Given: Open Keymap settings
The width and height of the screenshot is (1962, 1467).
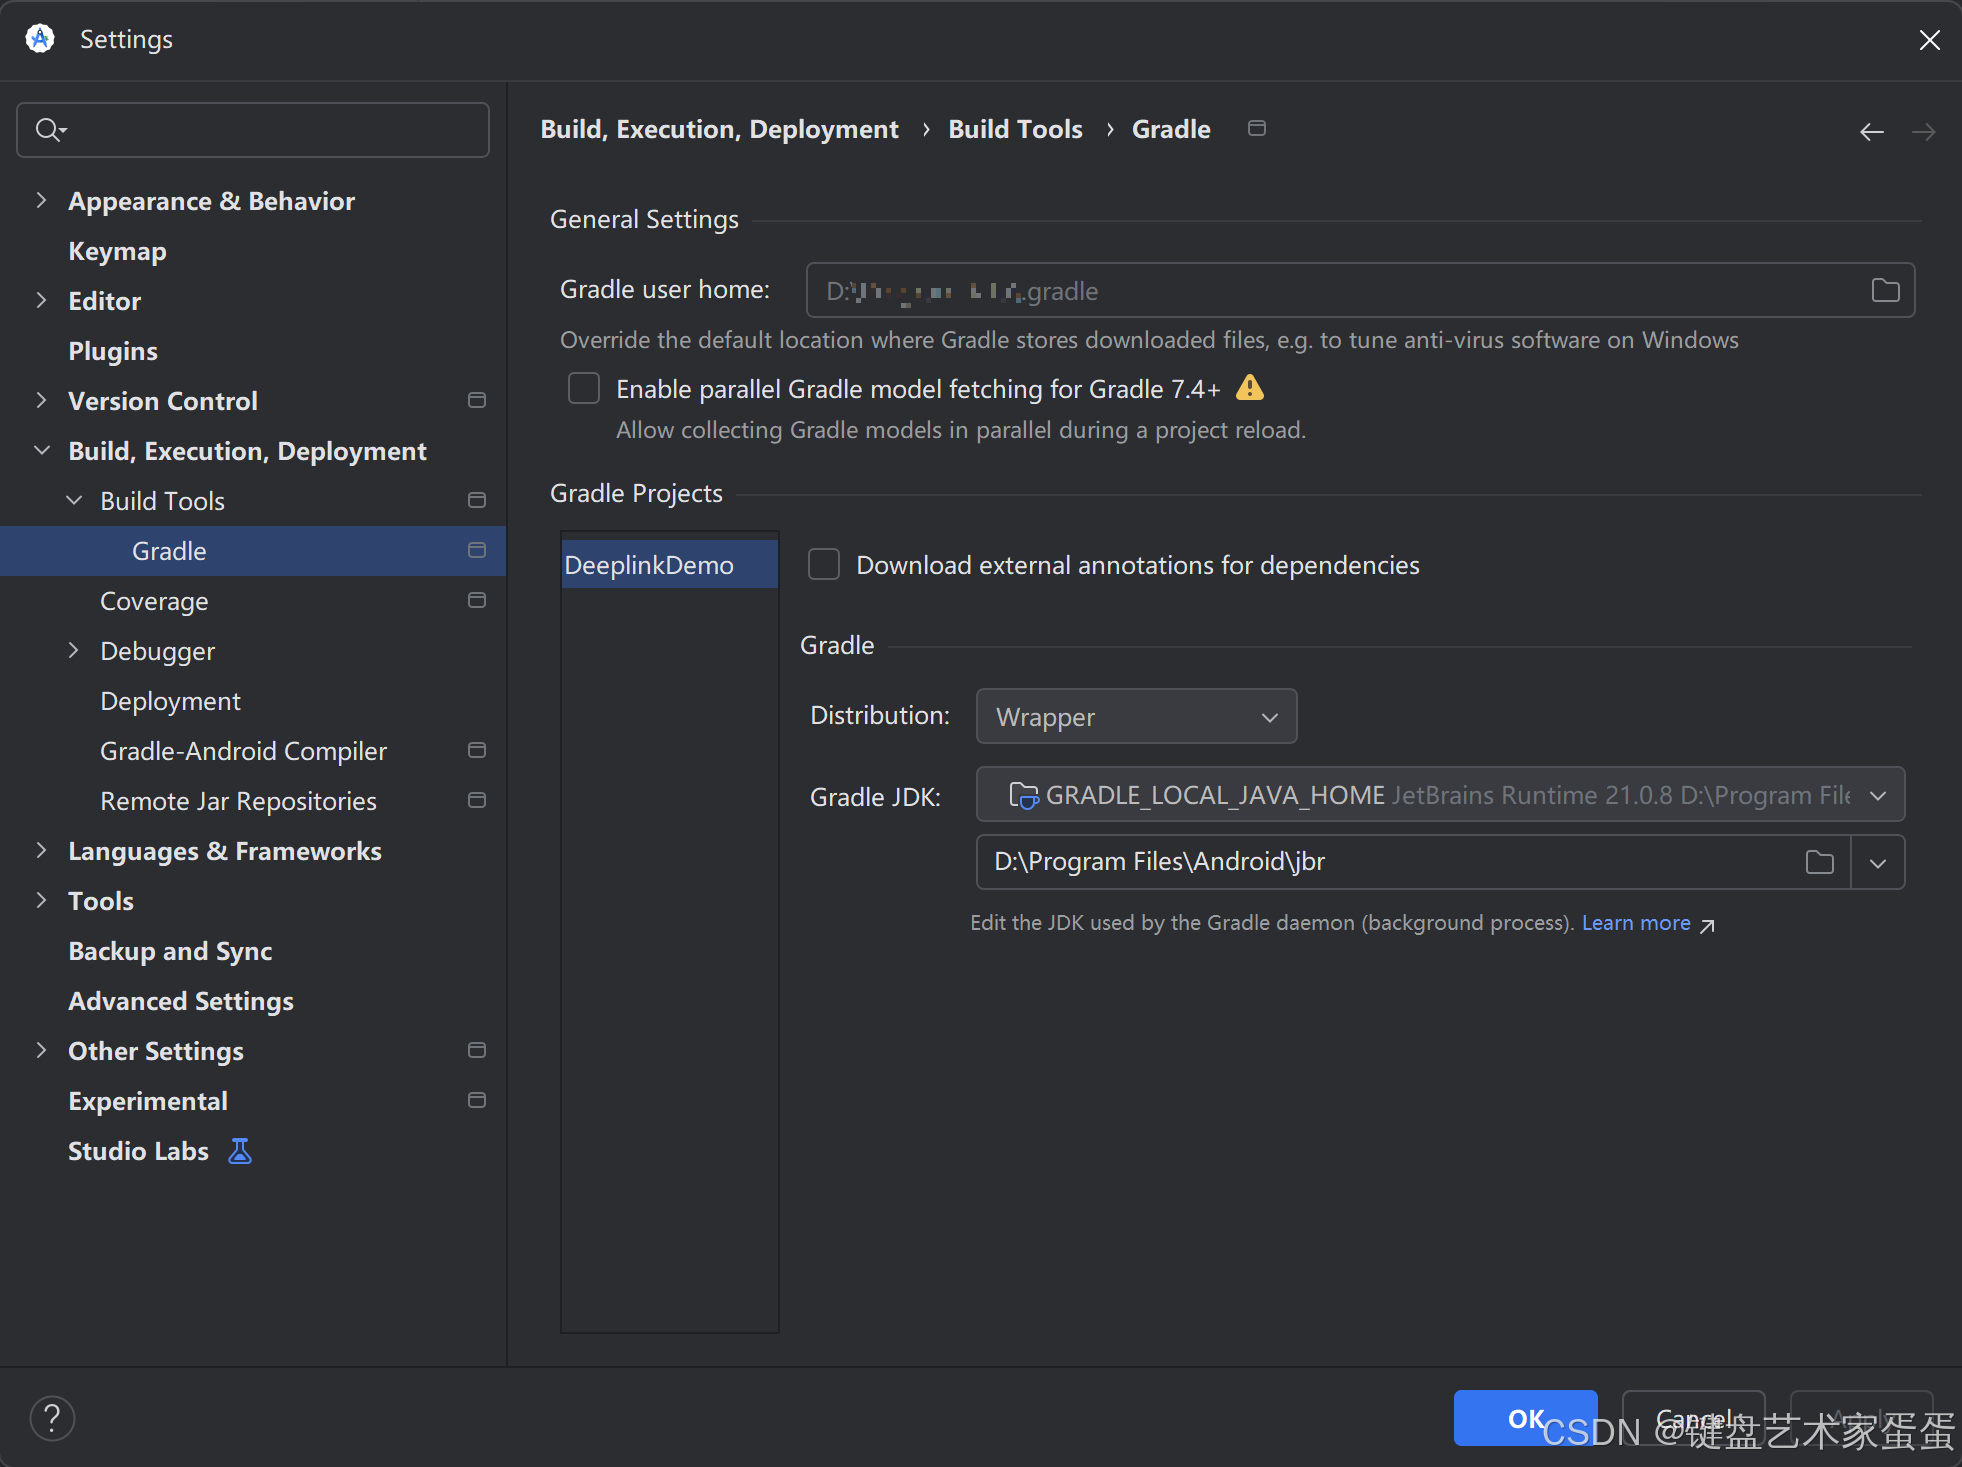Looking at the screenshot, I should (117, 251).
